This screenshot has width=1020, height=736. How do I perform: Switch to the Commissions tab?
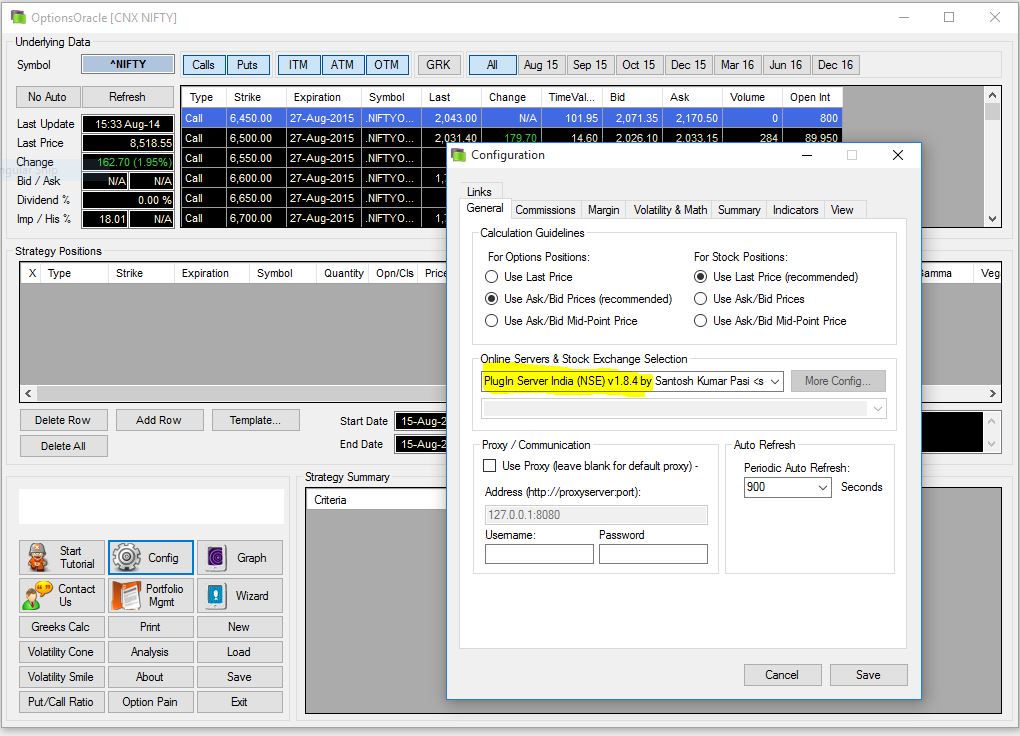(x=545, y=210)
